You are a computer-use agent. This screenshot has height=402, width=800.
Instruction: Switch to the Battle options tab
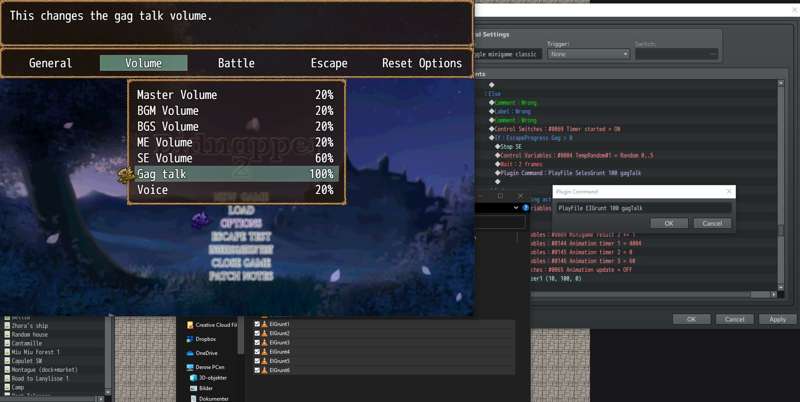tap(236, 63)
